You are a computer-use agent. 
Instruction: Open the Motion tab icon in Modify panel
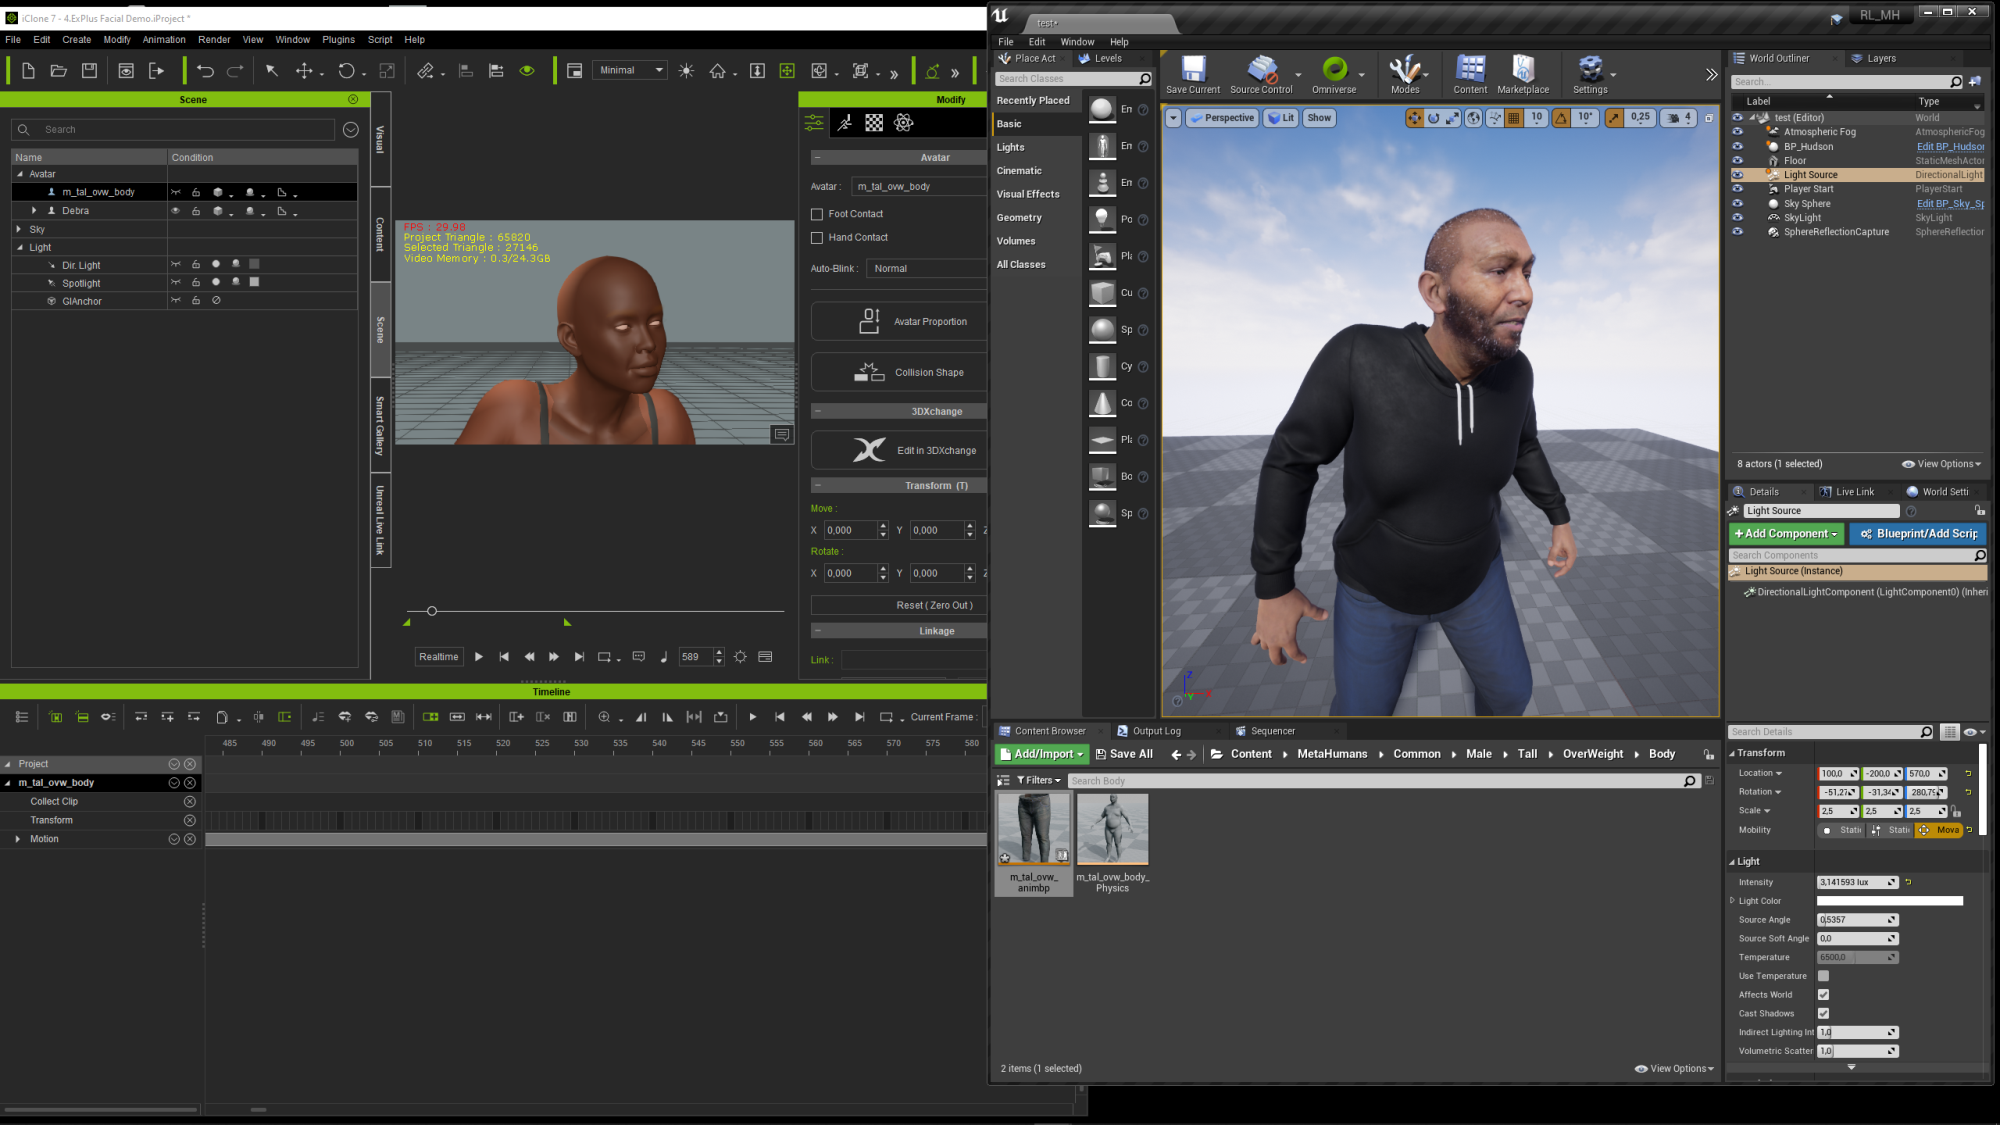(x=845, y=122)
